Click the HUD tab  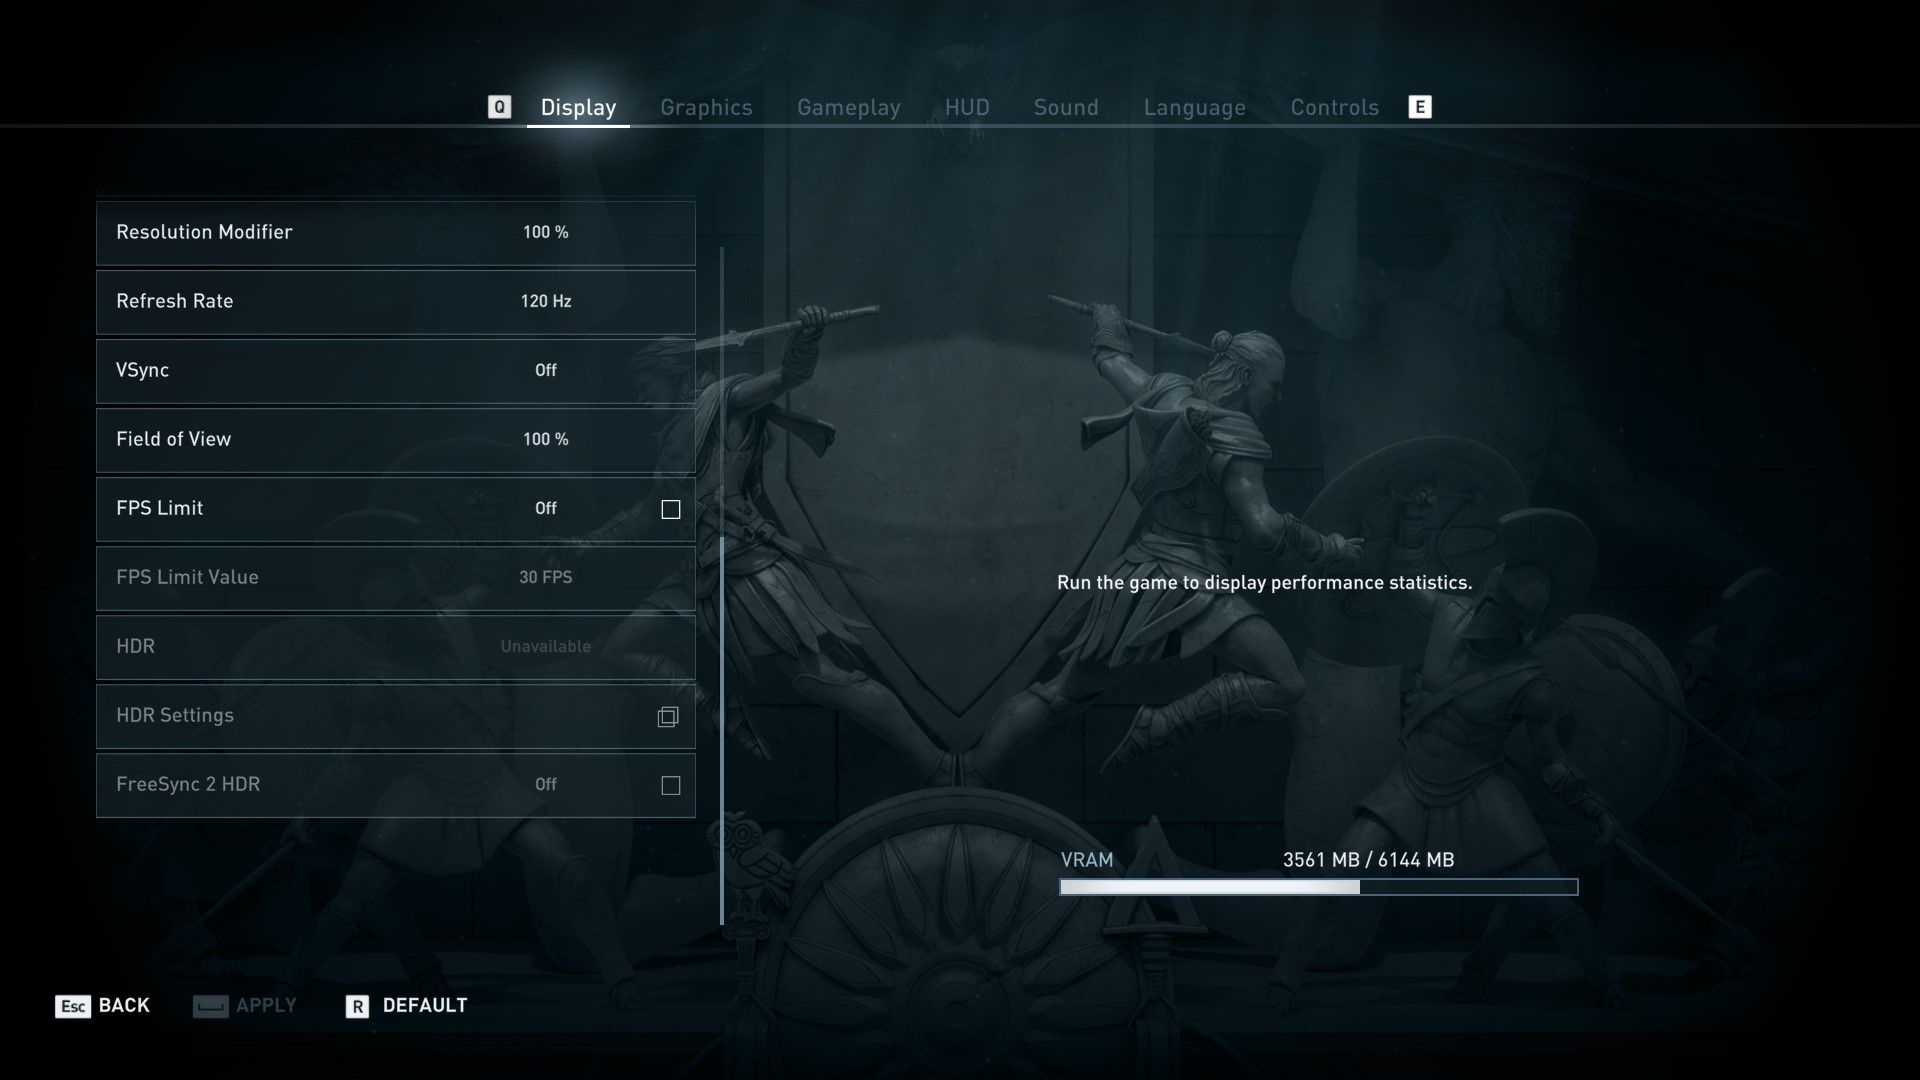(x=967, y=108)
